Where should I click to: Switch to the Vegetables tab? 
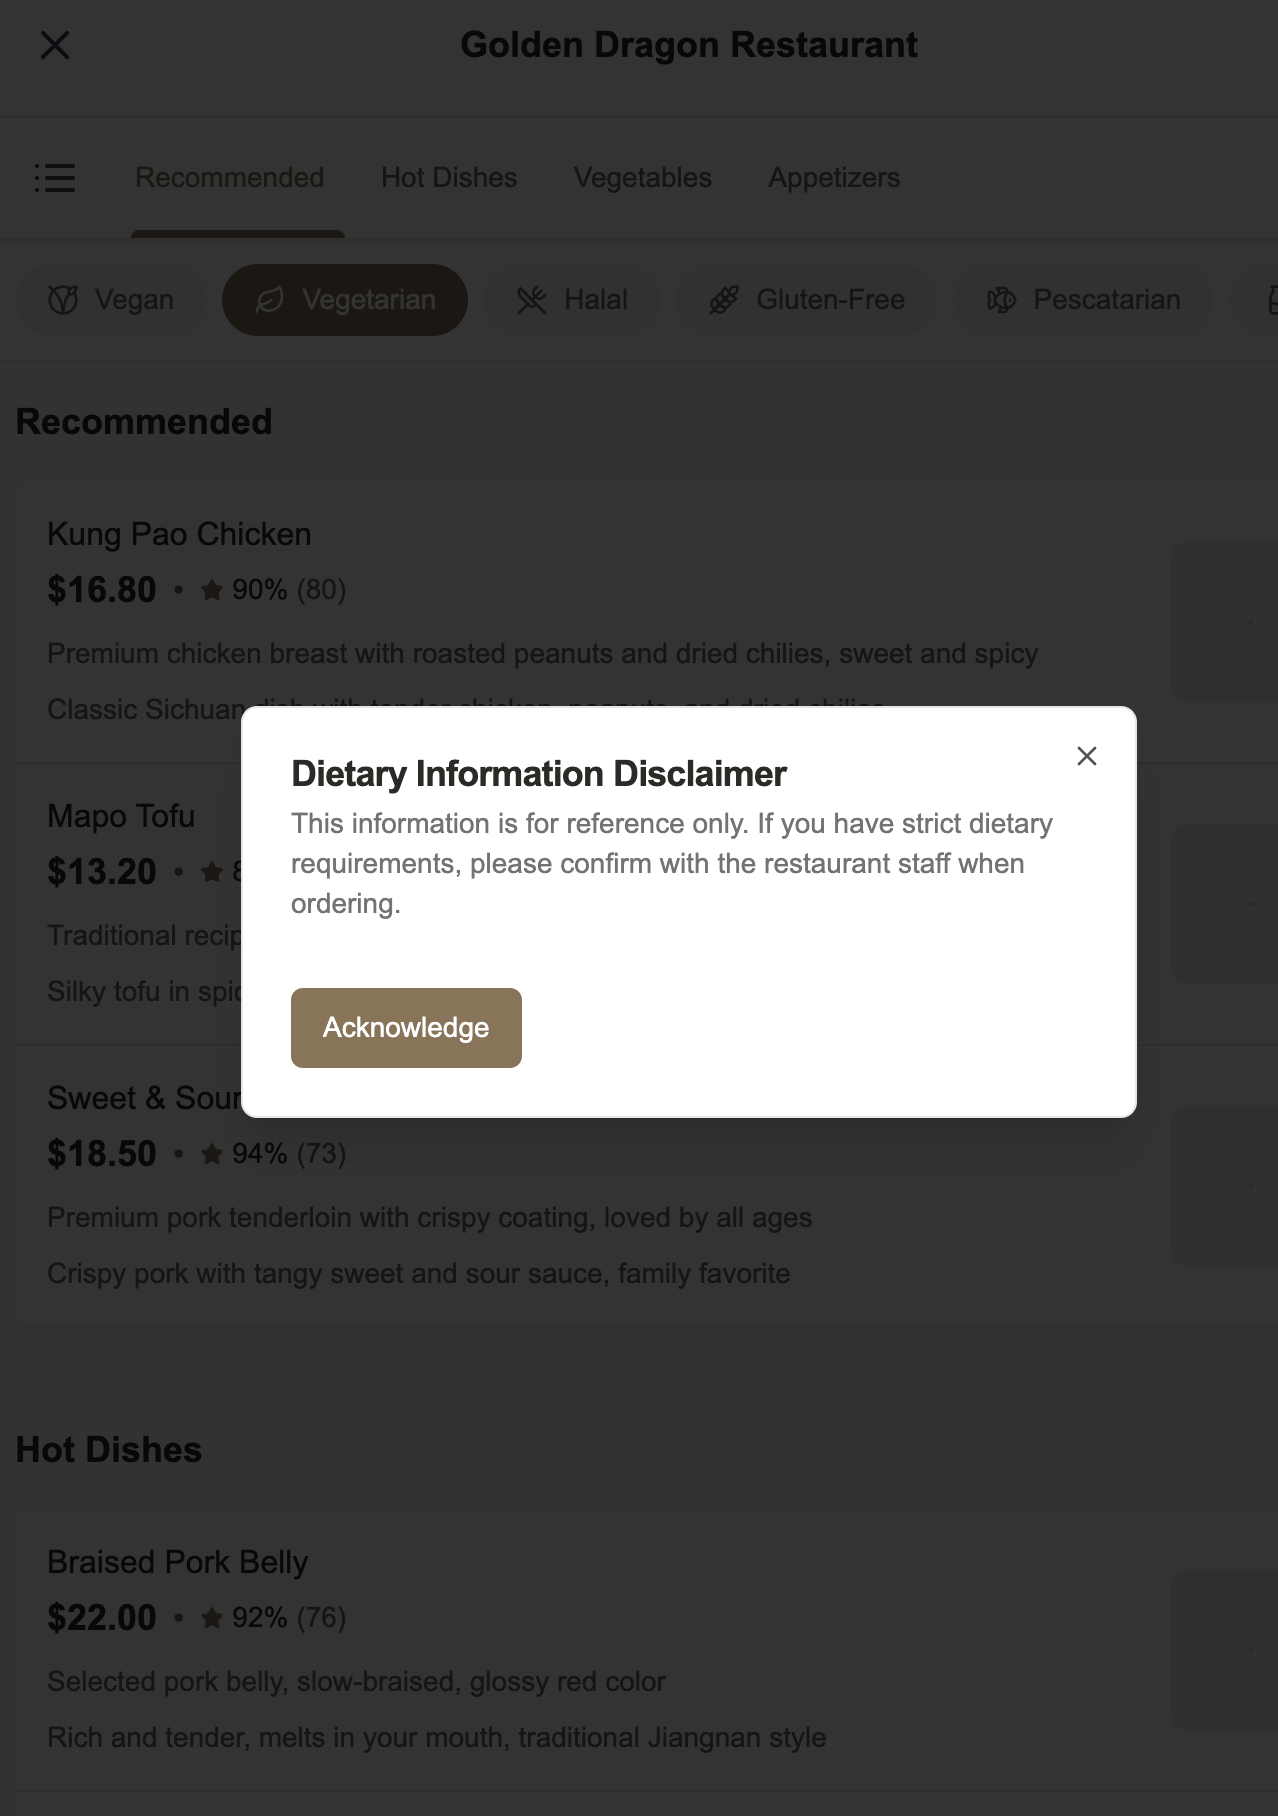tap(643, 178)
